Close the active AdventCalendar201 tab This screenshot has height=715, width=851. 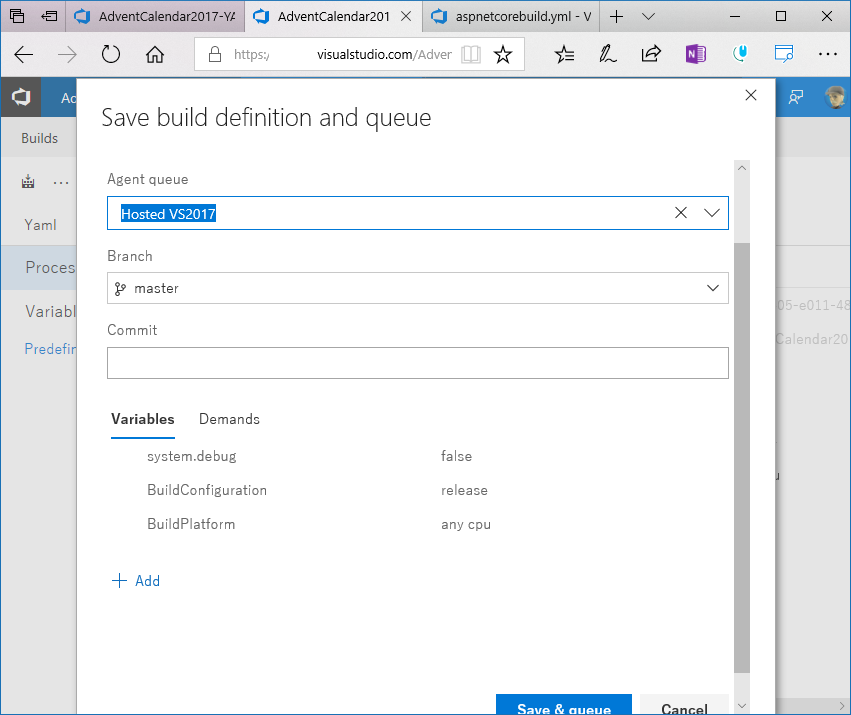click(x=406, y=16)
